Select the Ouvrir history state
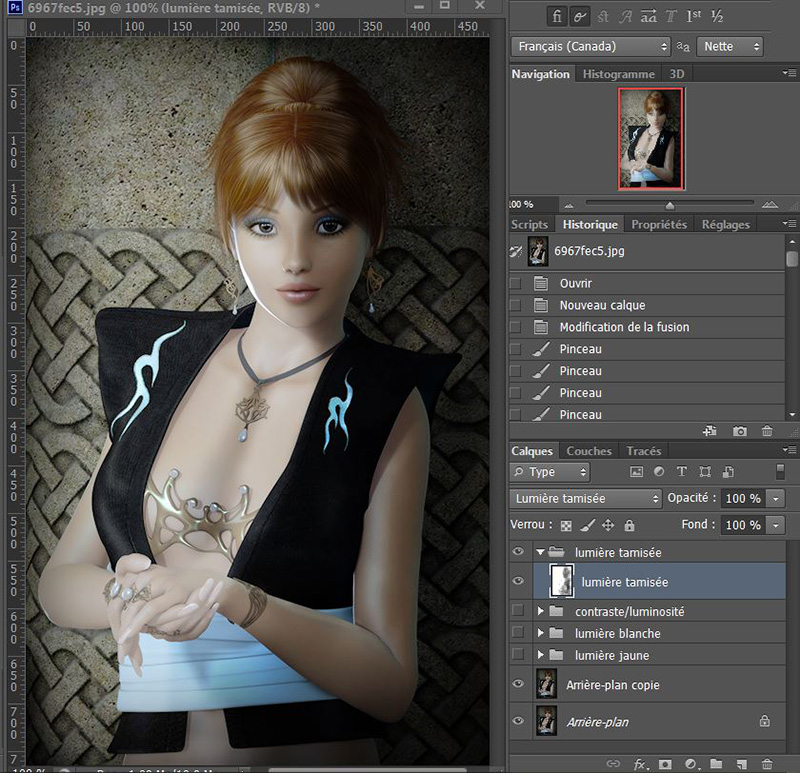The height and width of the screenshot is (773, 800). click(x=576, y=283)
